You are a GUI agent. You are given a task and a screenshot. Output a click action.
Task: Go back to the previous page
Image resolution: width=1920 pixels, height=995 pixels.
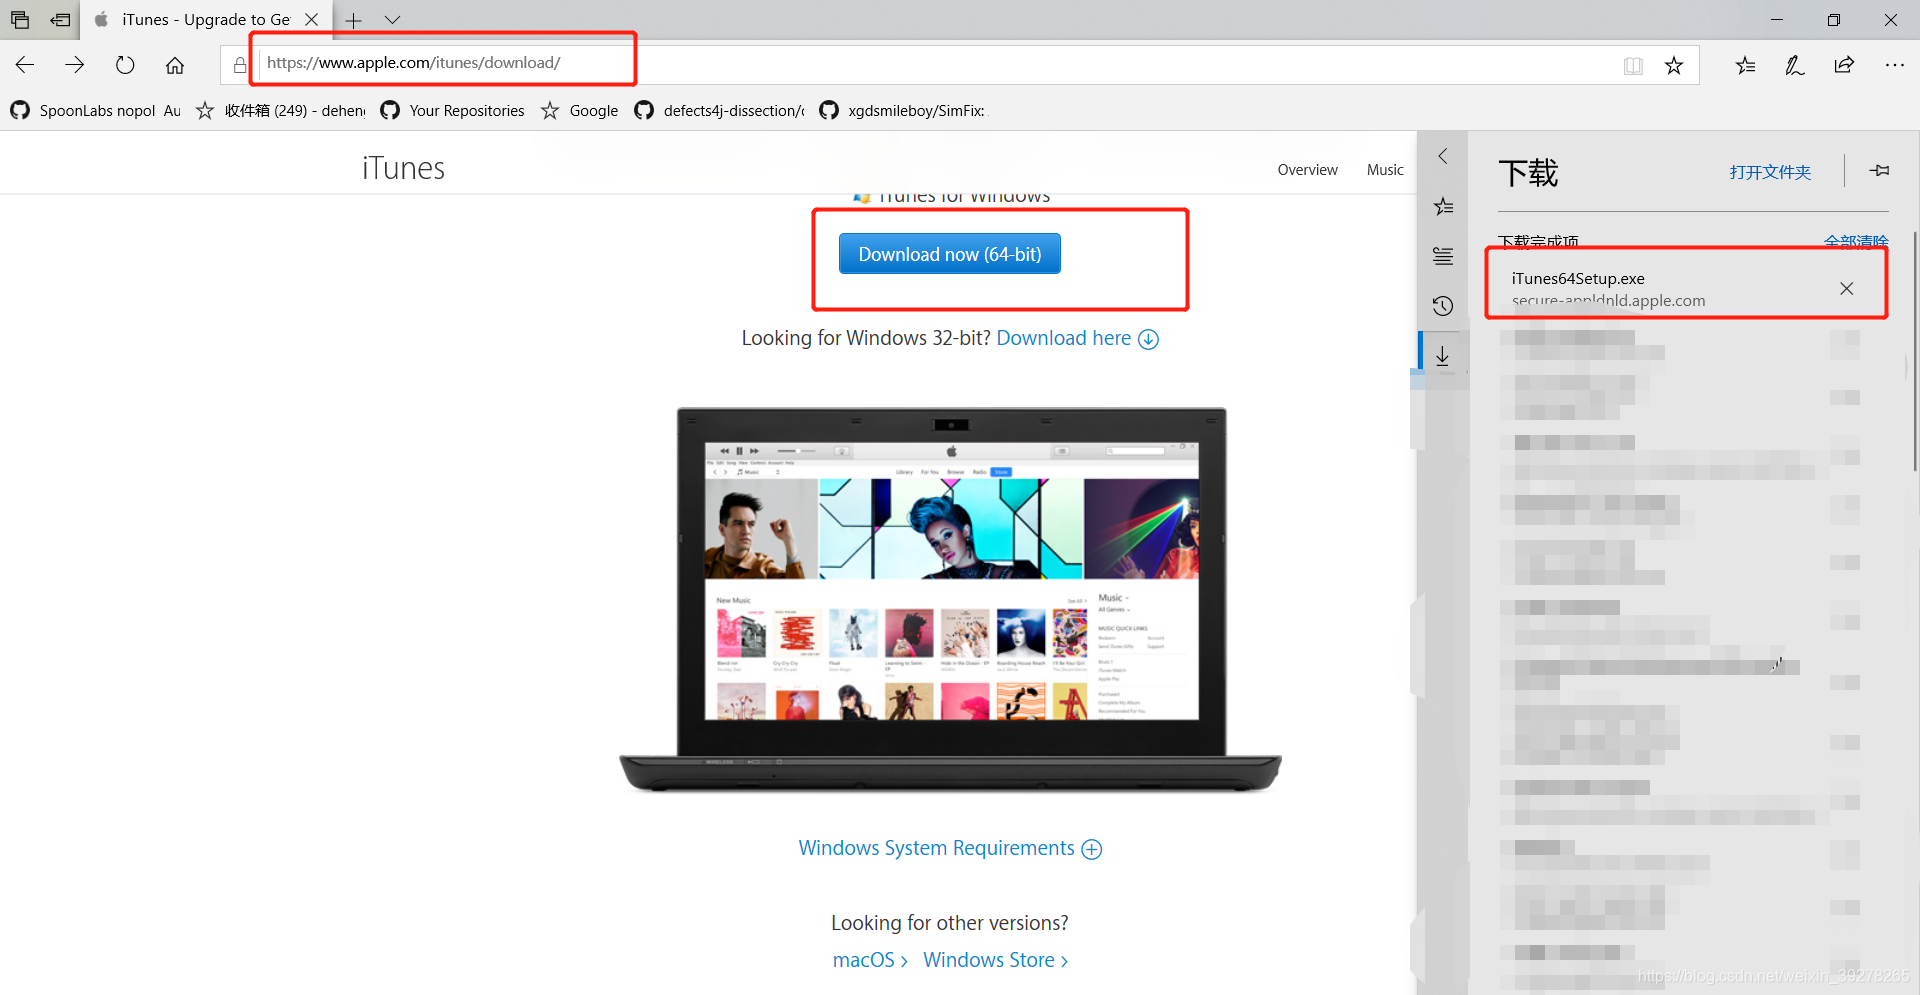[25, 65]
